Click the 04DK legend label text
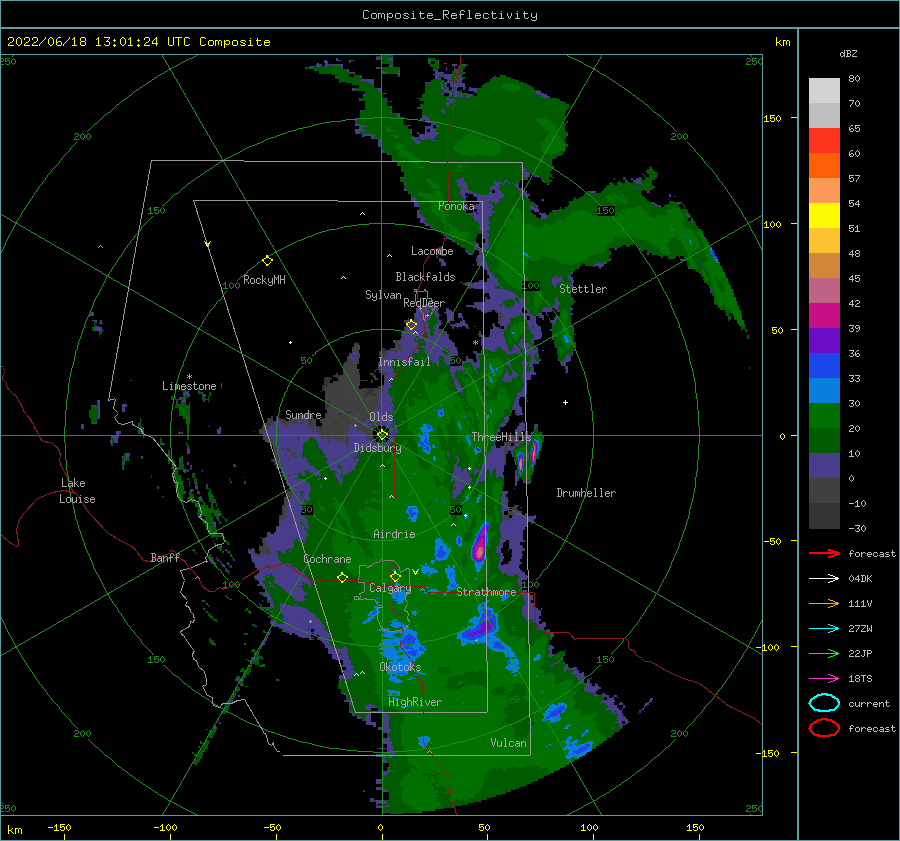Screen dimensions: 900x841 (x=860, y=578)
